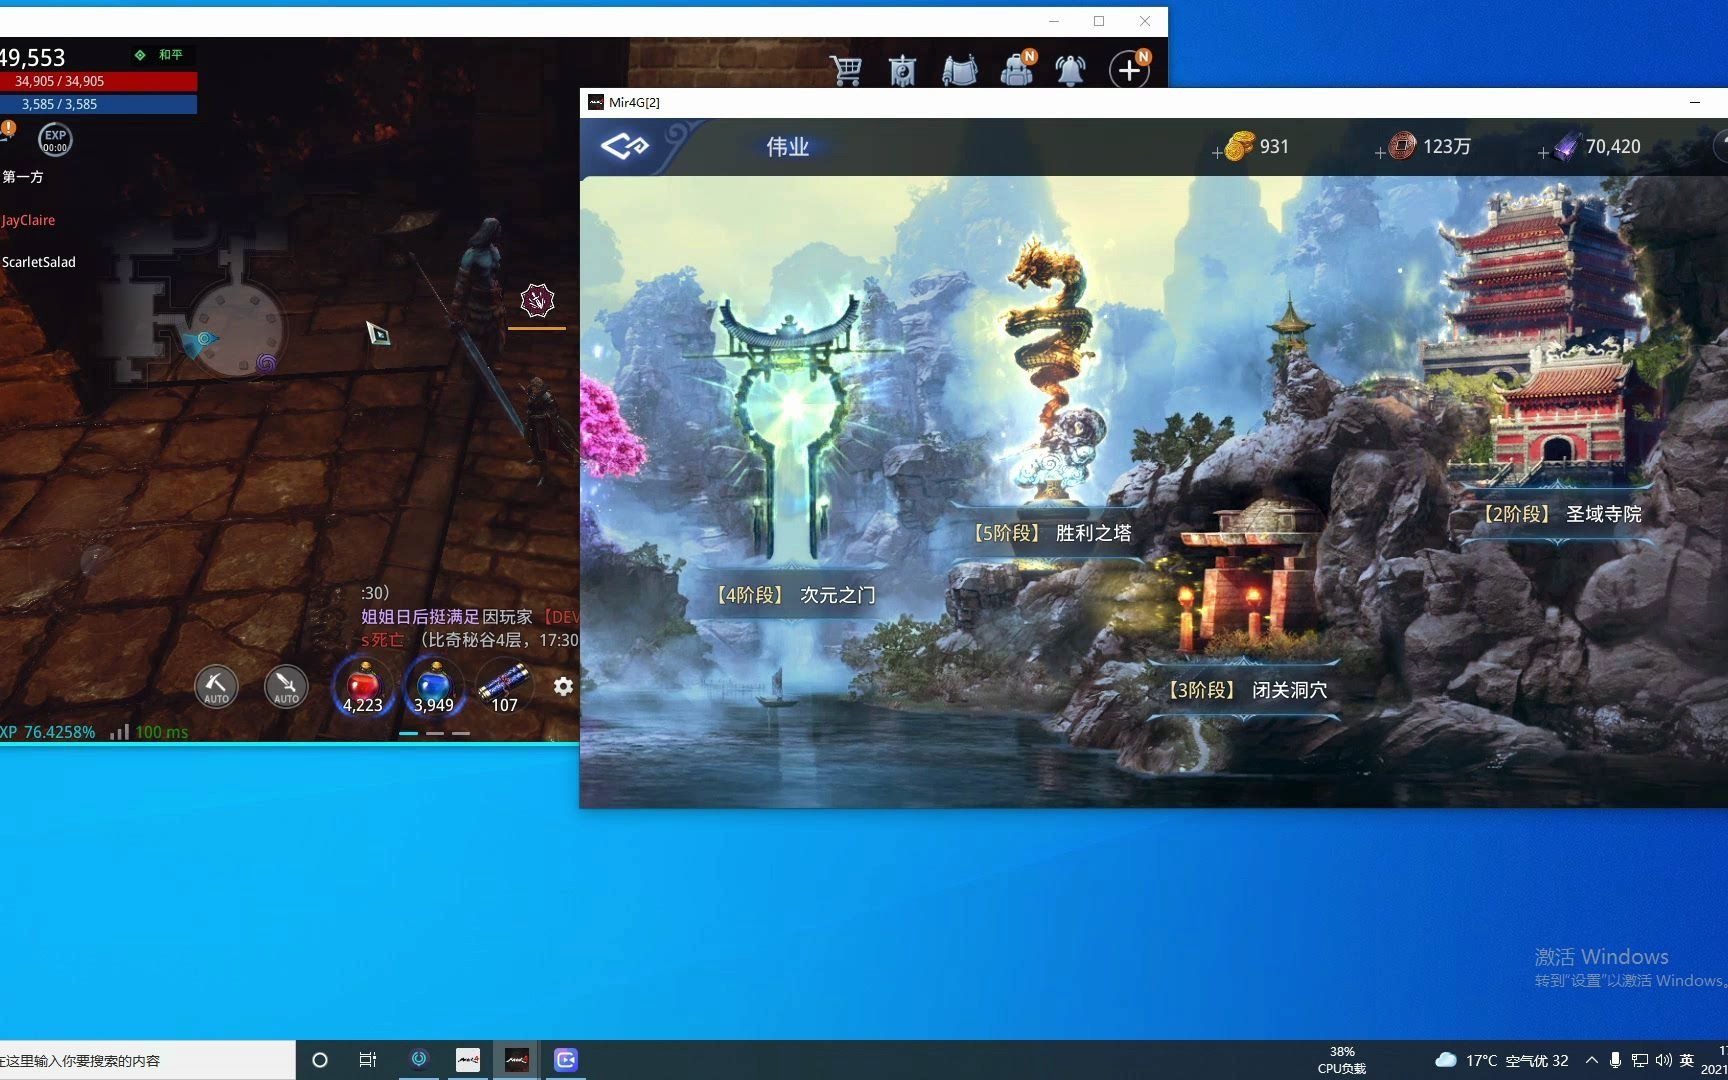The image size is (1728, 1080).
Task: Open the blue swirl browser taskbar icon
Action: click(x=419, y=1059)
